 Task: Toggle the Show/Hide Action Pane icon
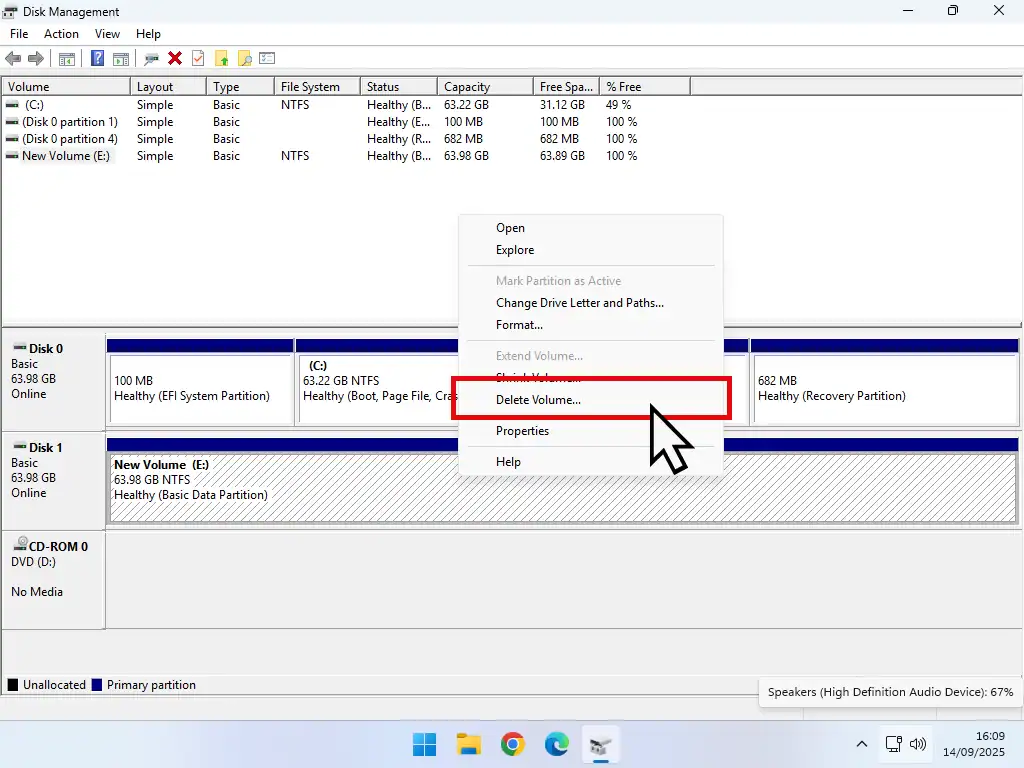[121, 59]
